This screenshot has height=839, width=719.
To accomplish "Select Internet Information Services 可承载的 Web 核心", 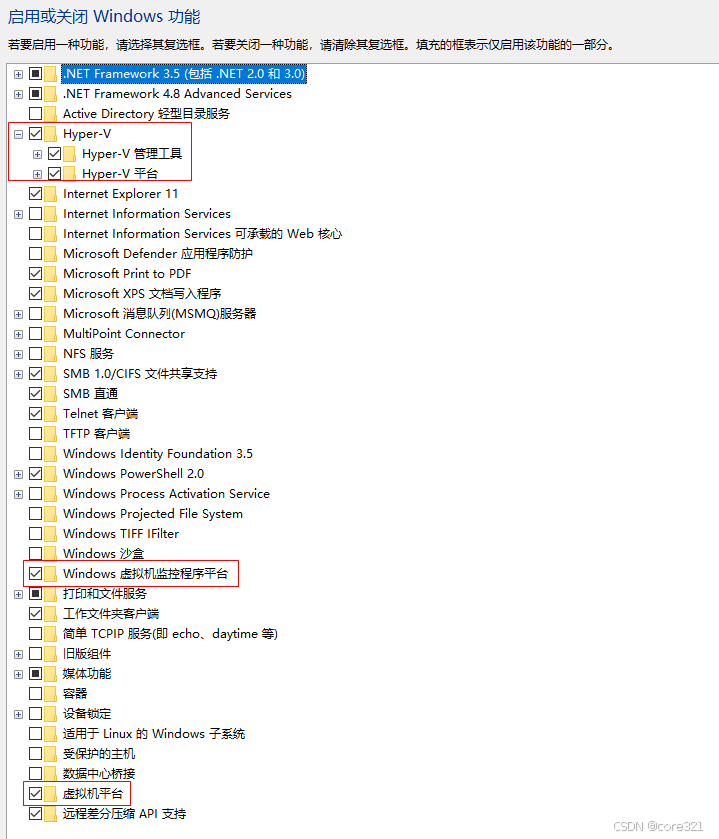I will [x=202, y=234].
